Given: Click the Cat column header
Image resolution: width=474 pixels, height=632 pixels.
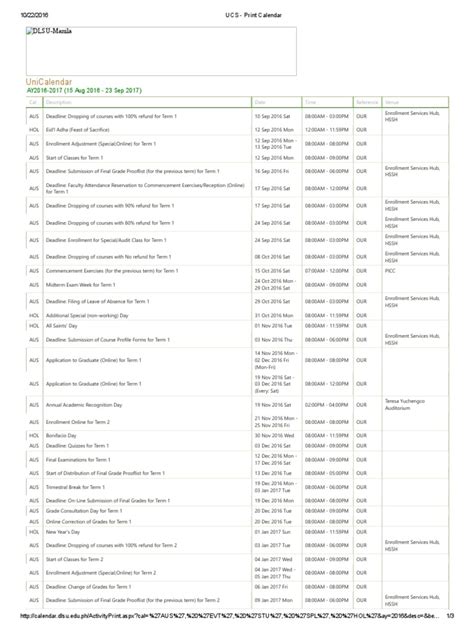Looking at the screenshot, I should [33, 102].
